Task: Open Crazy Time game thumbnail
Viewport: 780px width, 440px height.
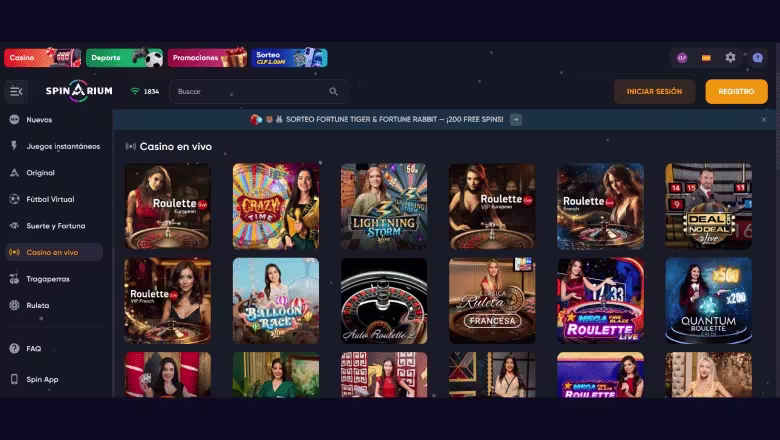Action: pyautogui.click(x=276, y=206)
